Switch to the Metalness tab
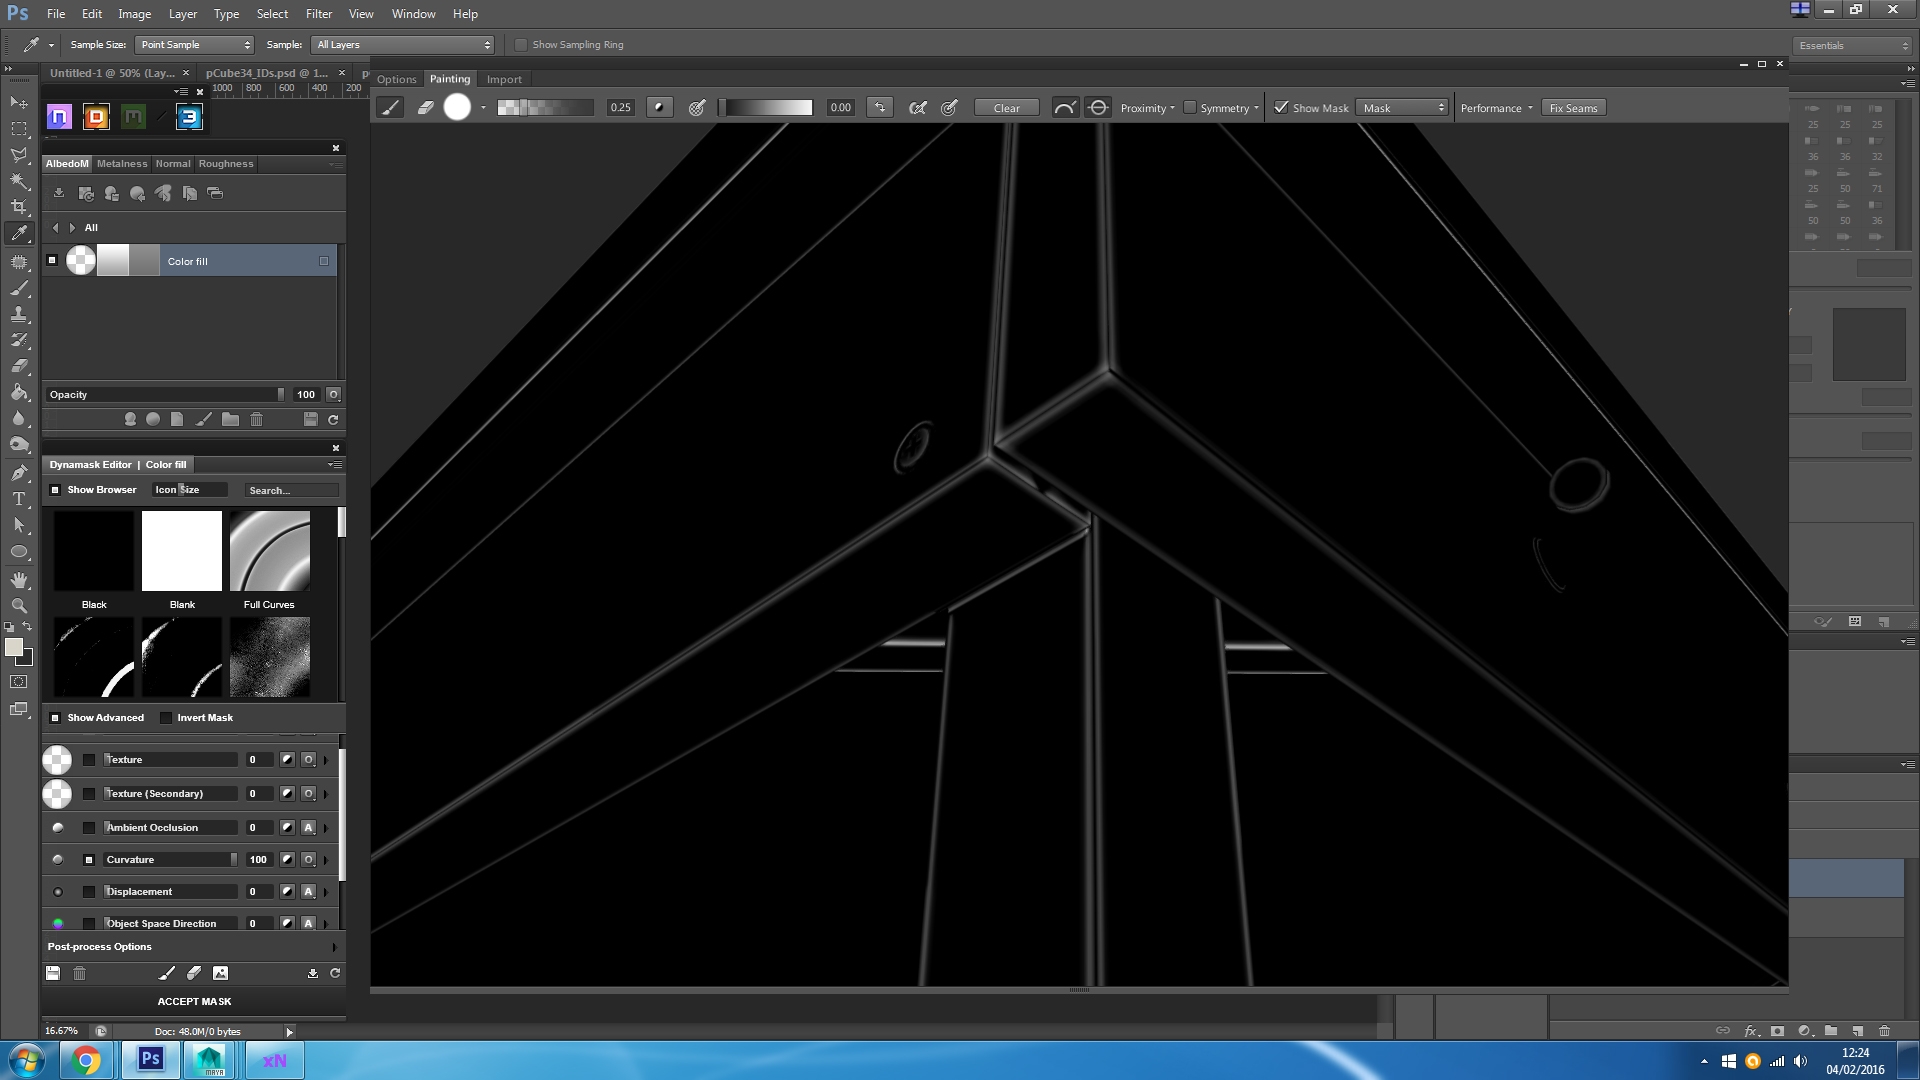Viewport: 1920px width, 1080px height. (x=122, y=164)
